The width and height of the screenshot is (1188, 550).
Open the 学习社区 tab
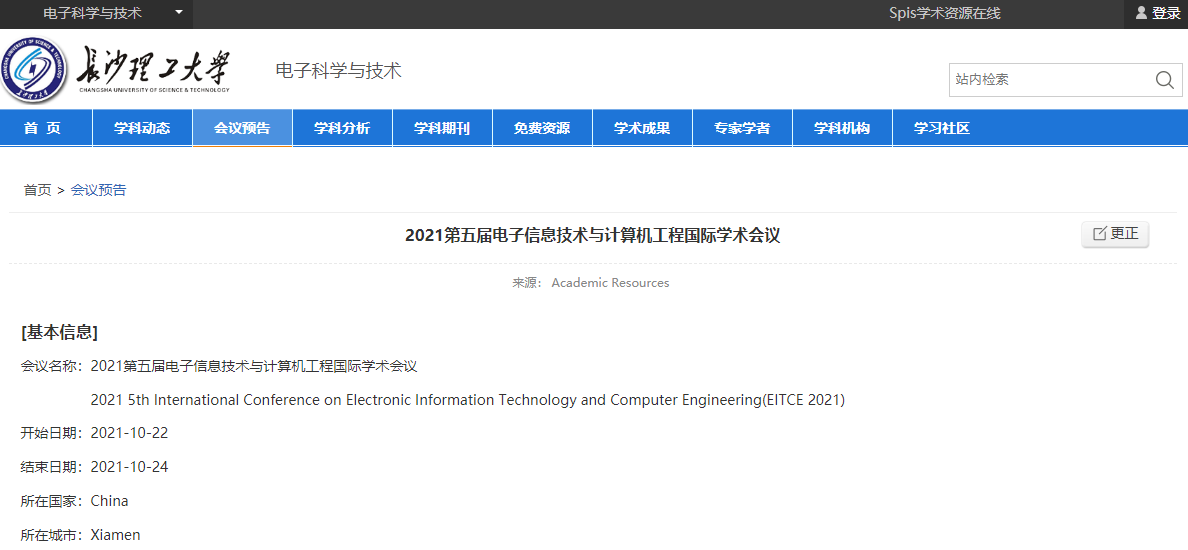943,128
